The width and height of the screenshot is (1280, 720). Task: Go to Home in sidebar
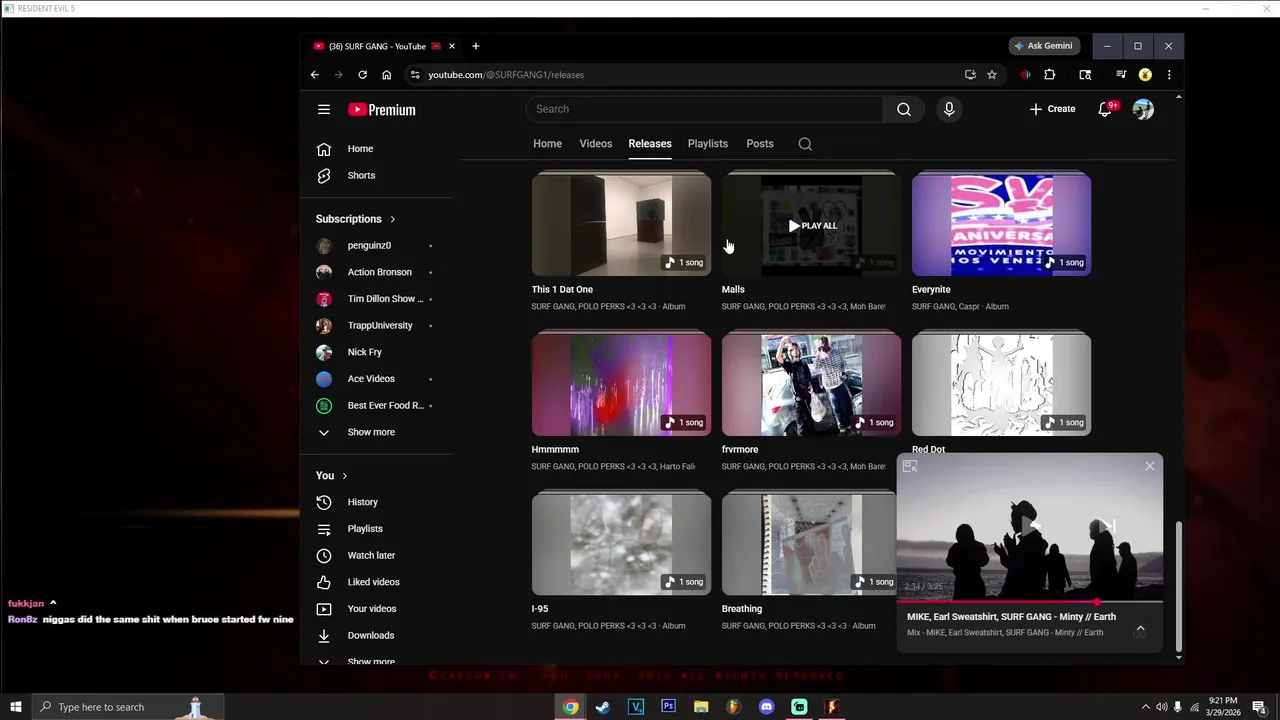[x=378, y=149]
